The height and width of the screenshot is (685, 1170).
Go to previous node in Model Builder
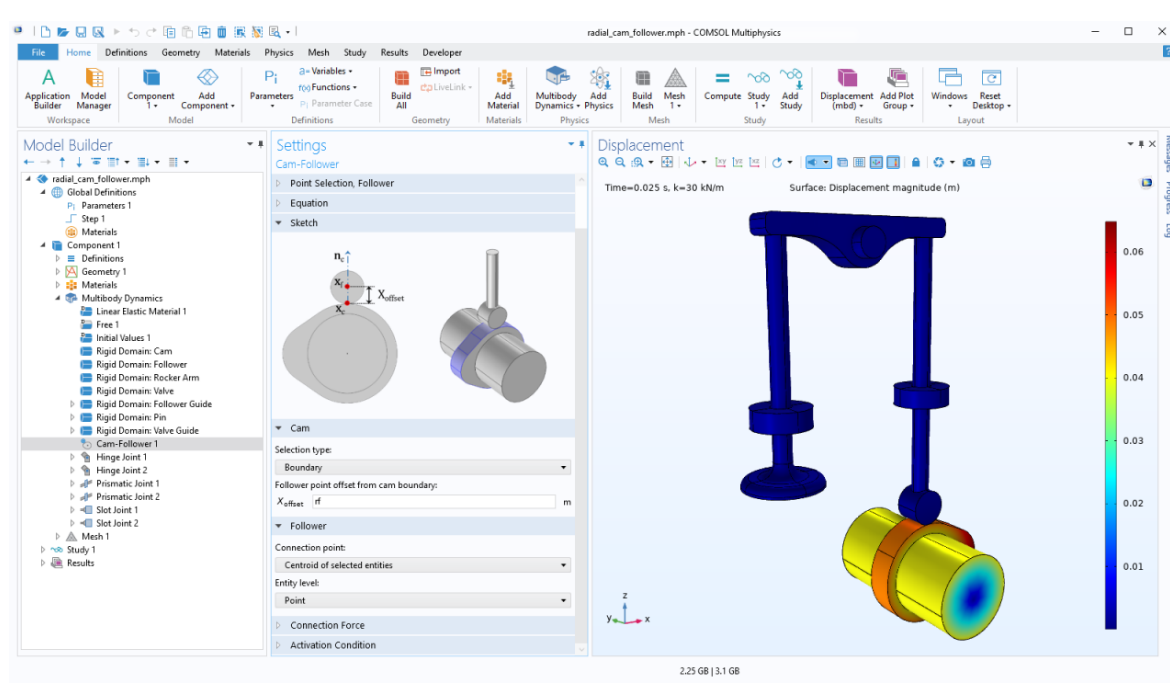[x=28, y=162]
